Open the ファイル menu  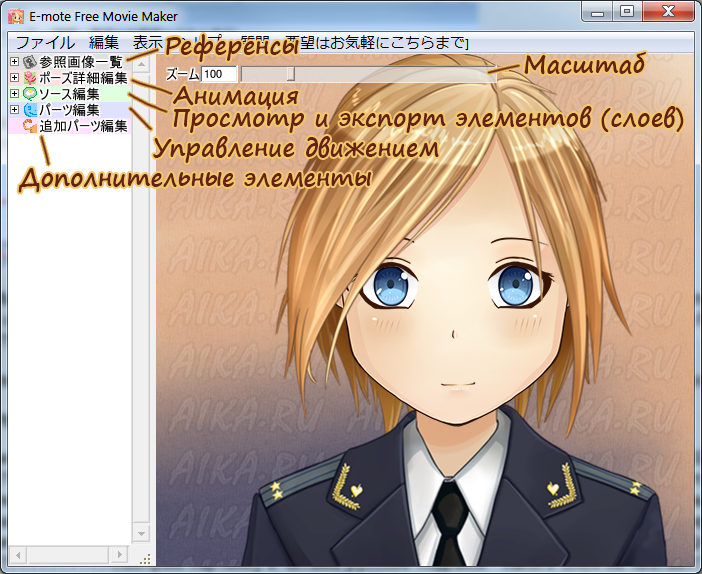point(45,43)
